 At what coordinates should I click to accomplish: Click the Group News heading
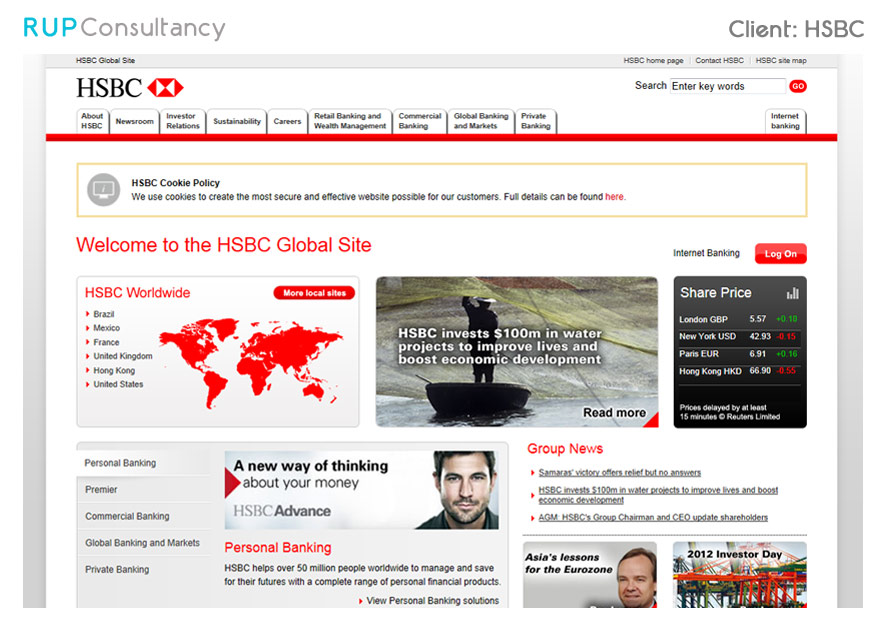(x=565, y=449)
